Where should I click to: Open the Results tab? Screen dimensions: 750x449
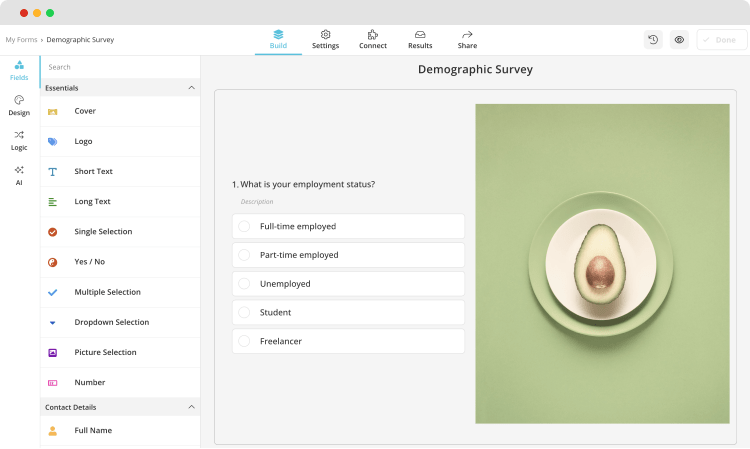point(420,39)
